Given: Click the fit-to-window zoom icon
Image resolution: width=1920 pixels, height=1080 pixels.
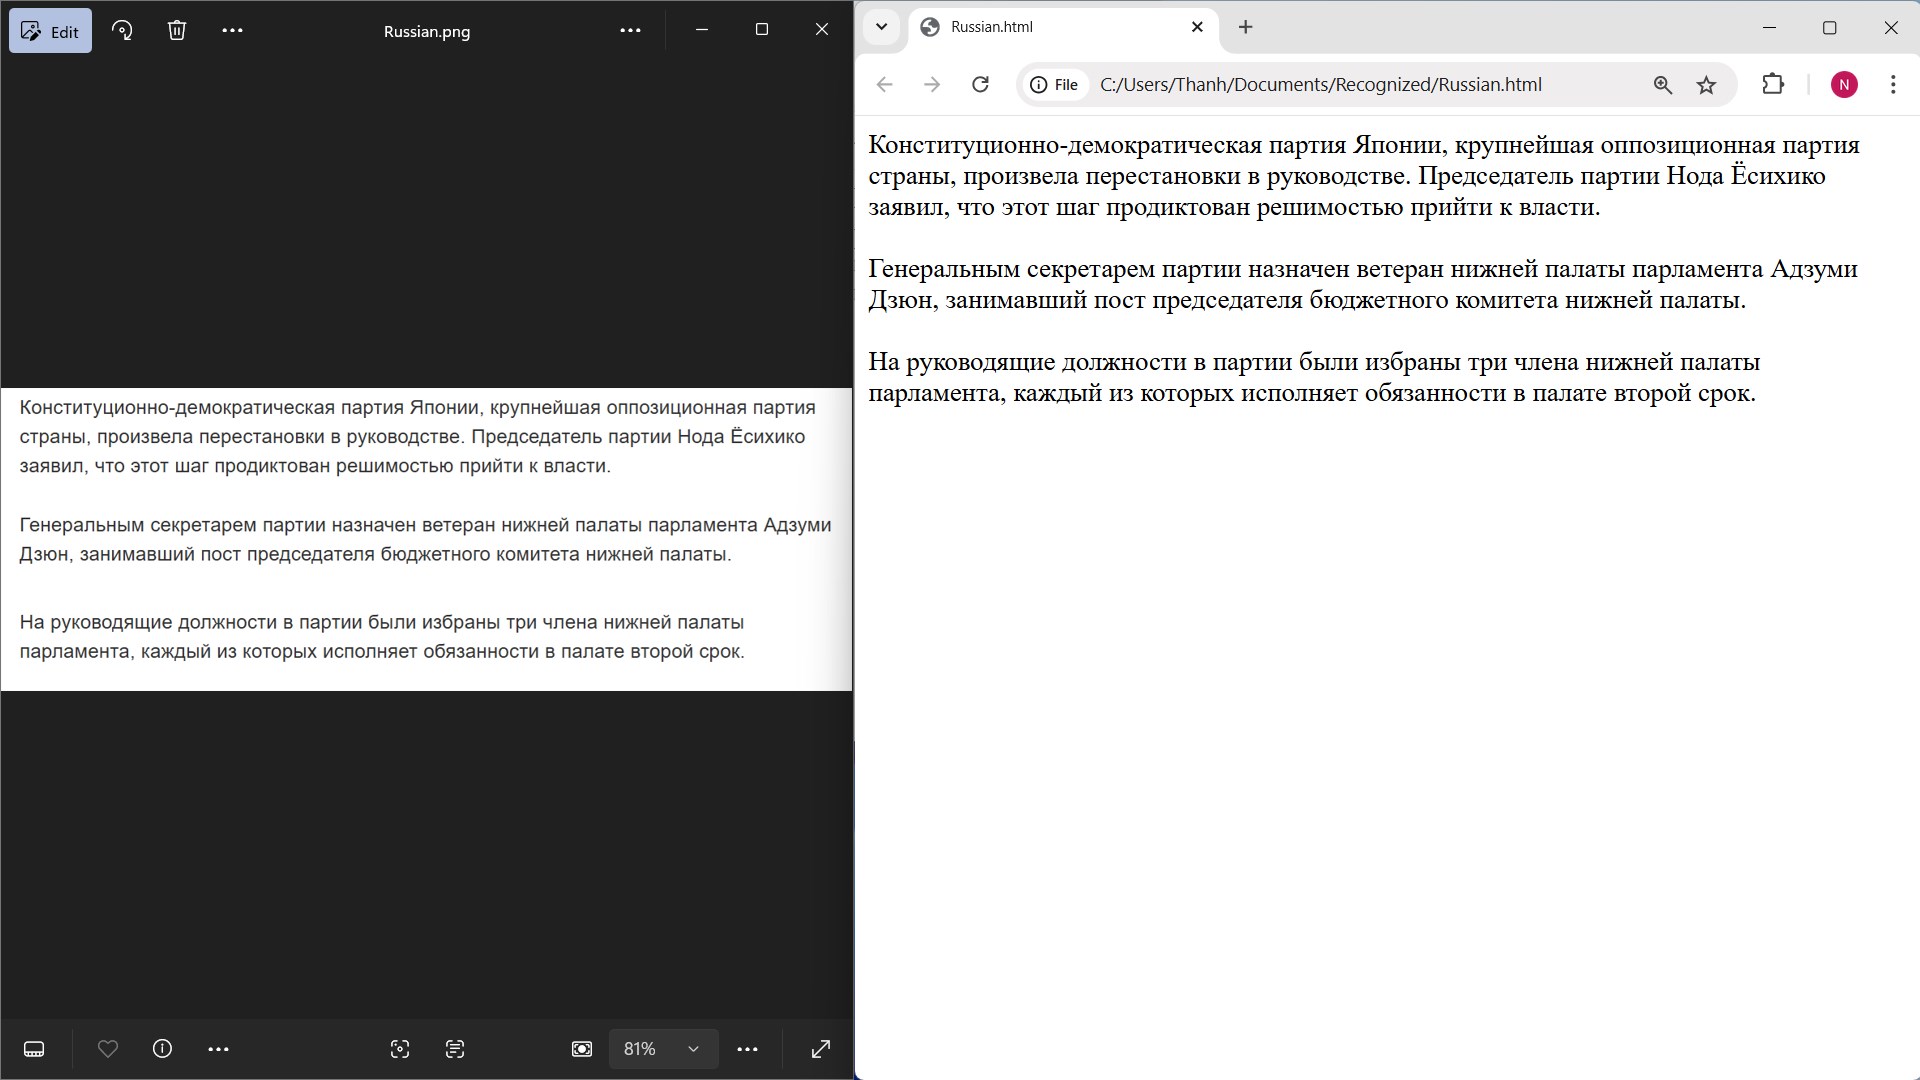Looking at the screenshot, I should click(x=582, y=1049).
